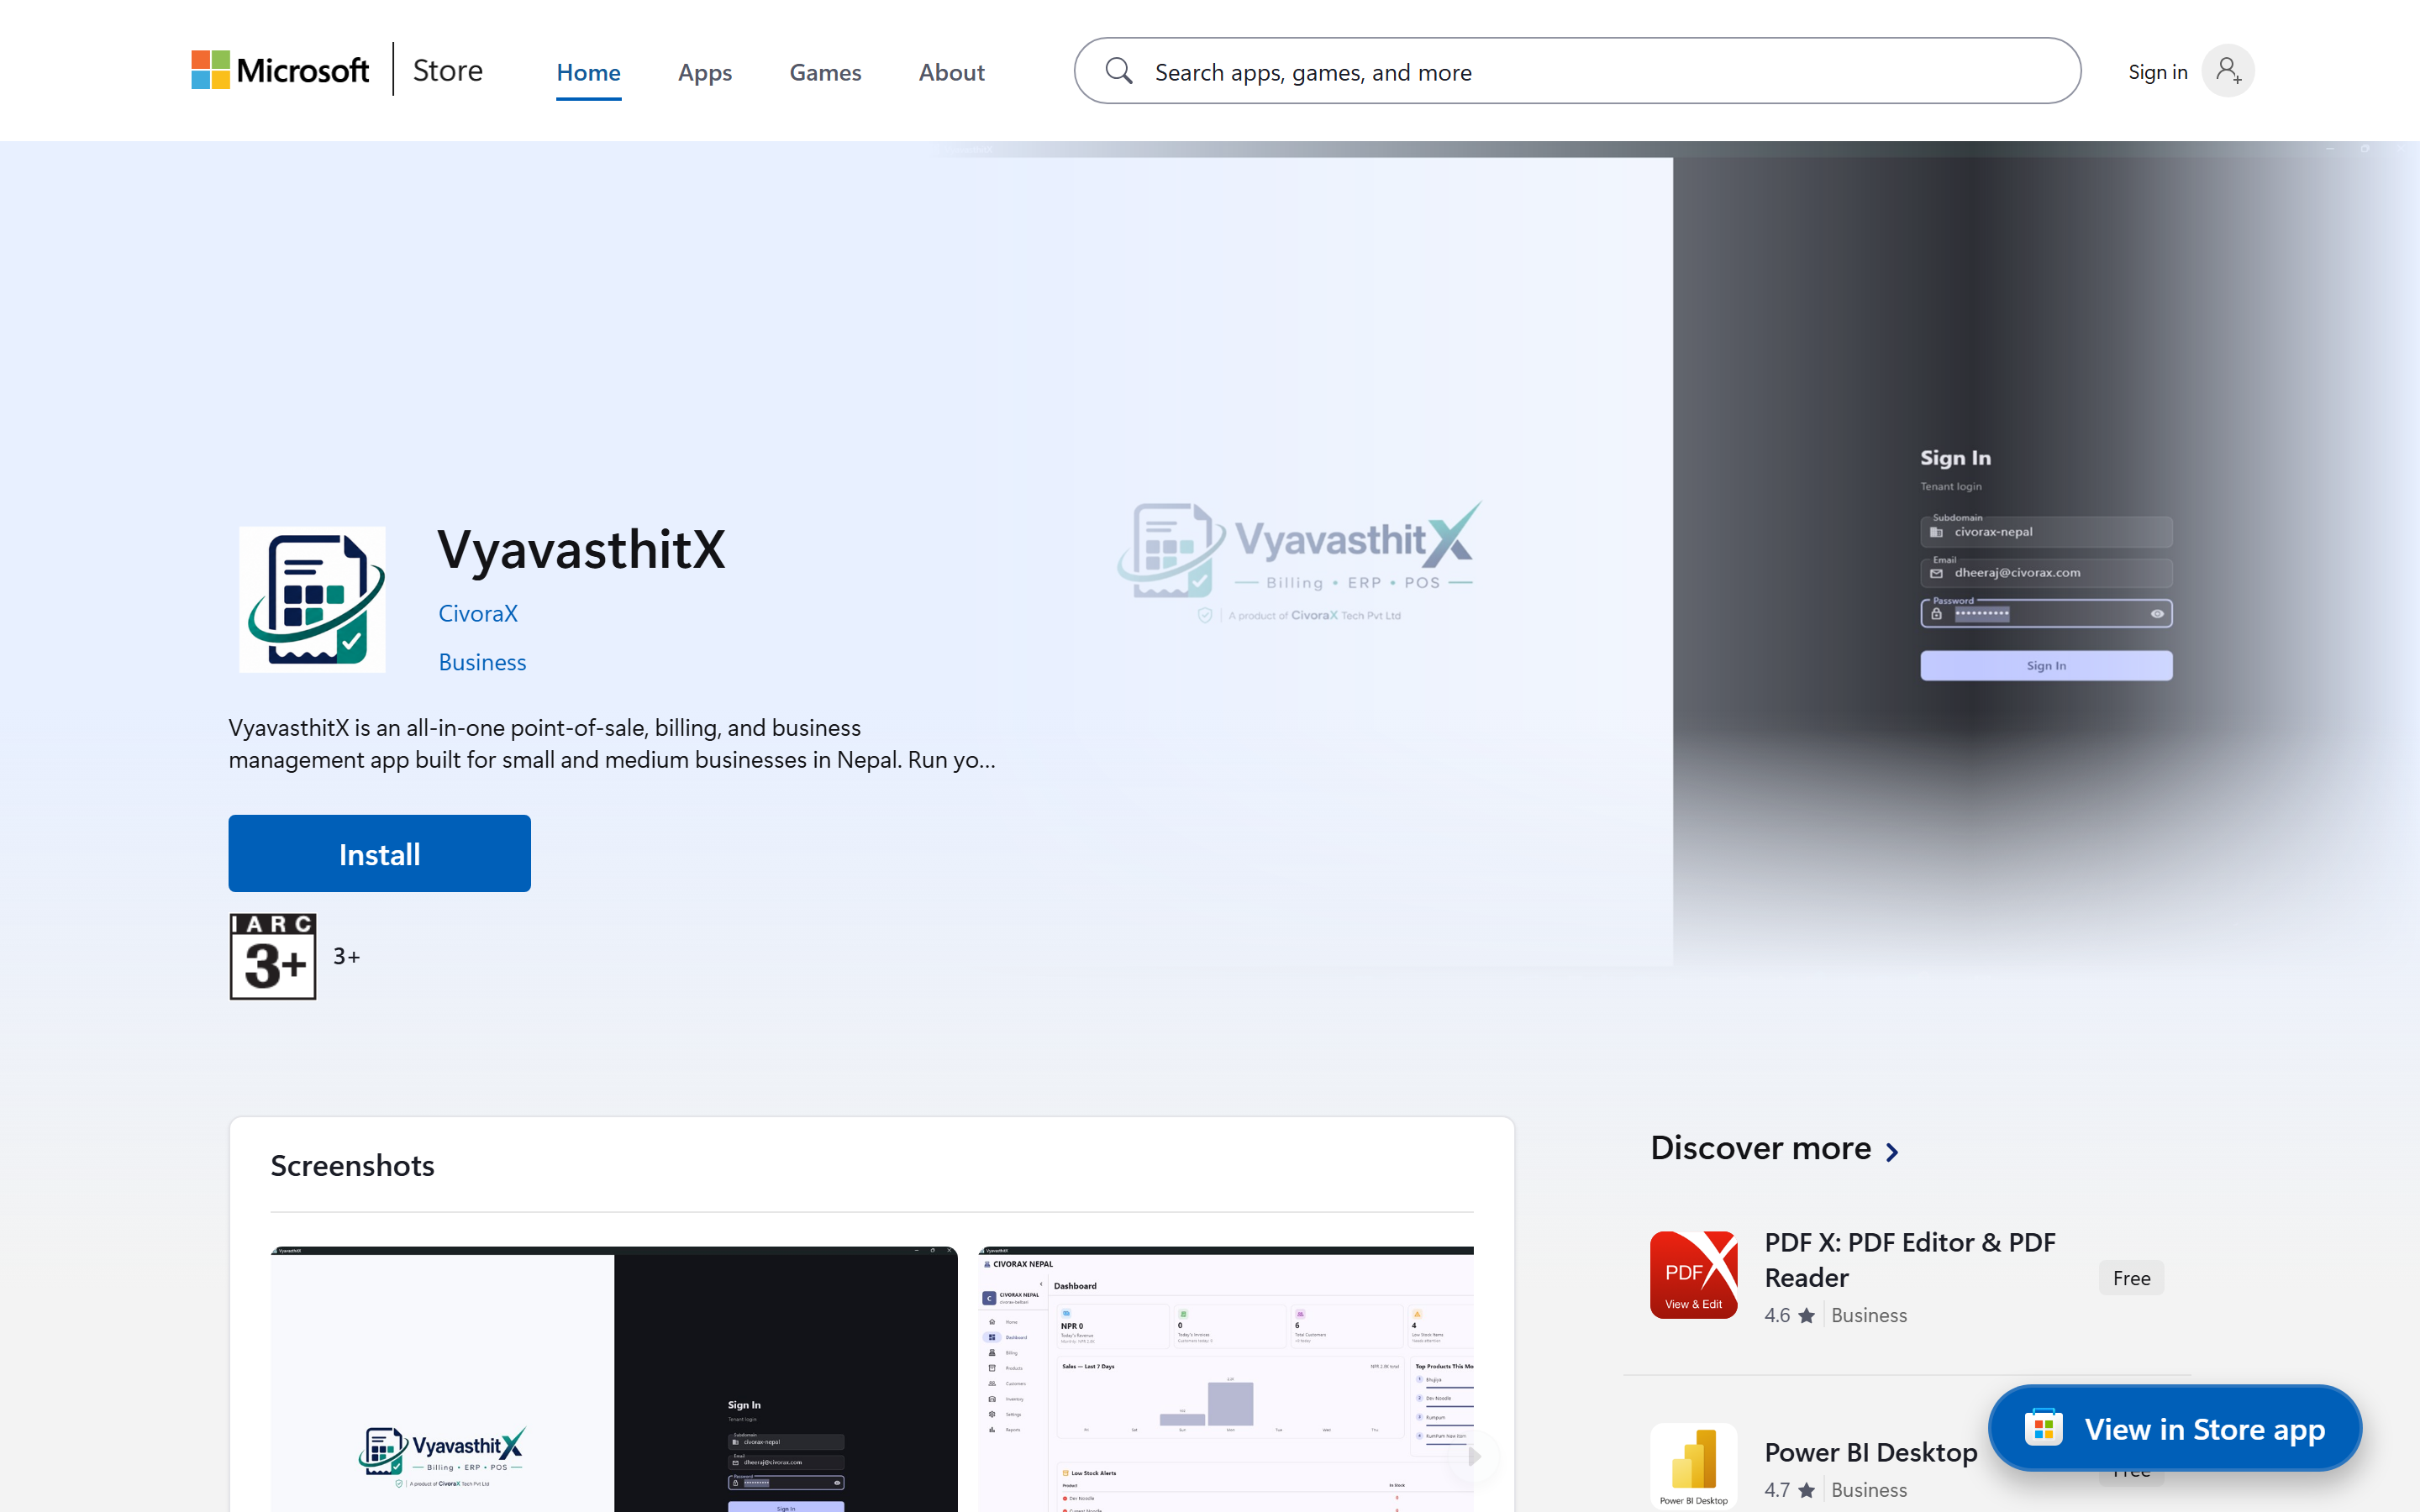The image size is (2420, 1512).
Task: Open the CivoraX publisher link
Action: click(478, 613)
